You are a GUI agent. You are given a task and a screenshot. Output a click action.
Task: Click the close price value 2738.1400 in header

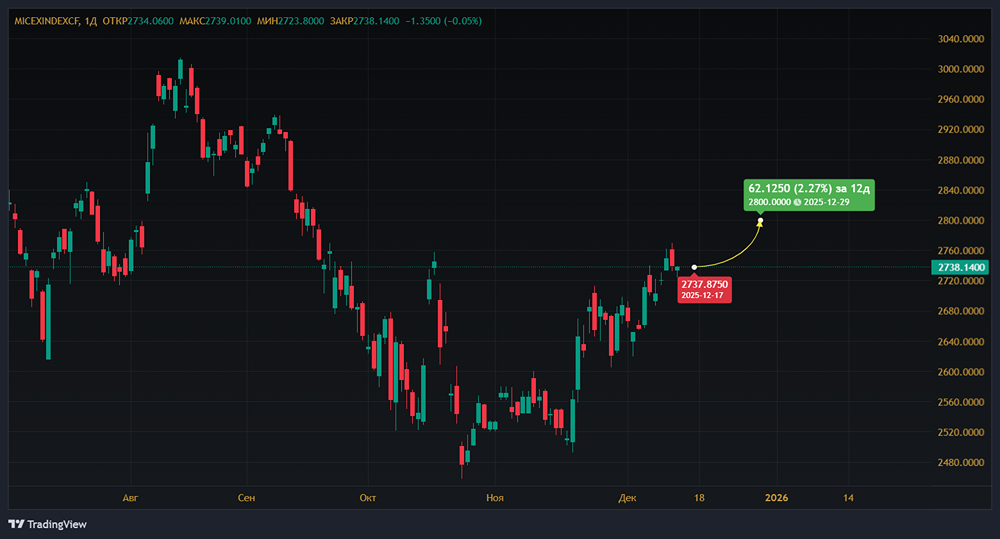[x=376, y=21]
